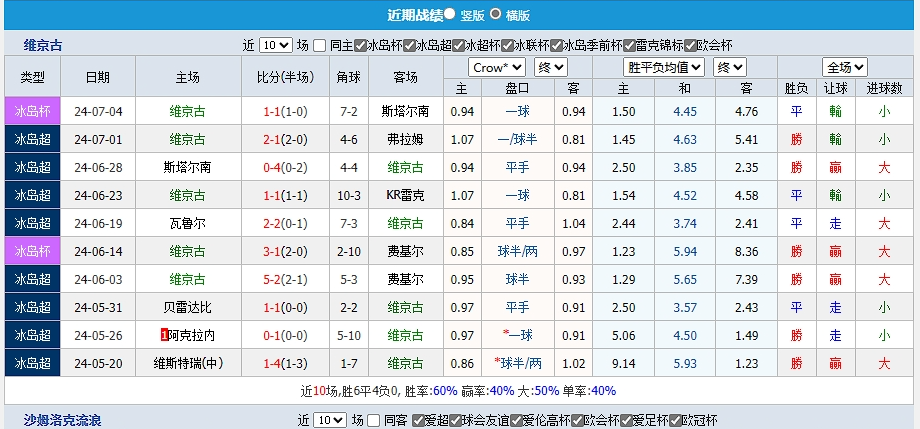
Task: Expand the 胜平负均值 dropdown
Action: click(650, 67)
